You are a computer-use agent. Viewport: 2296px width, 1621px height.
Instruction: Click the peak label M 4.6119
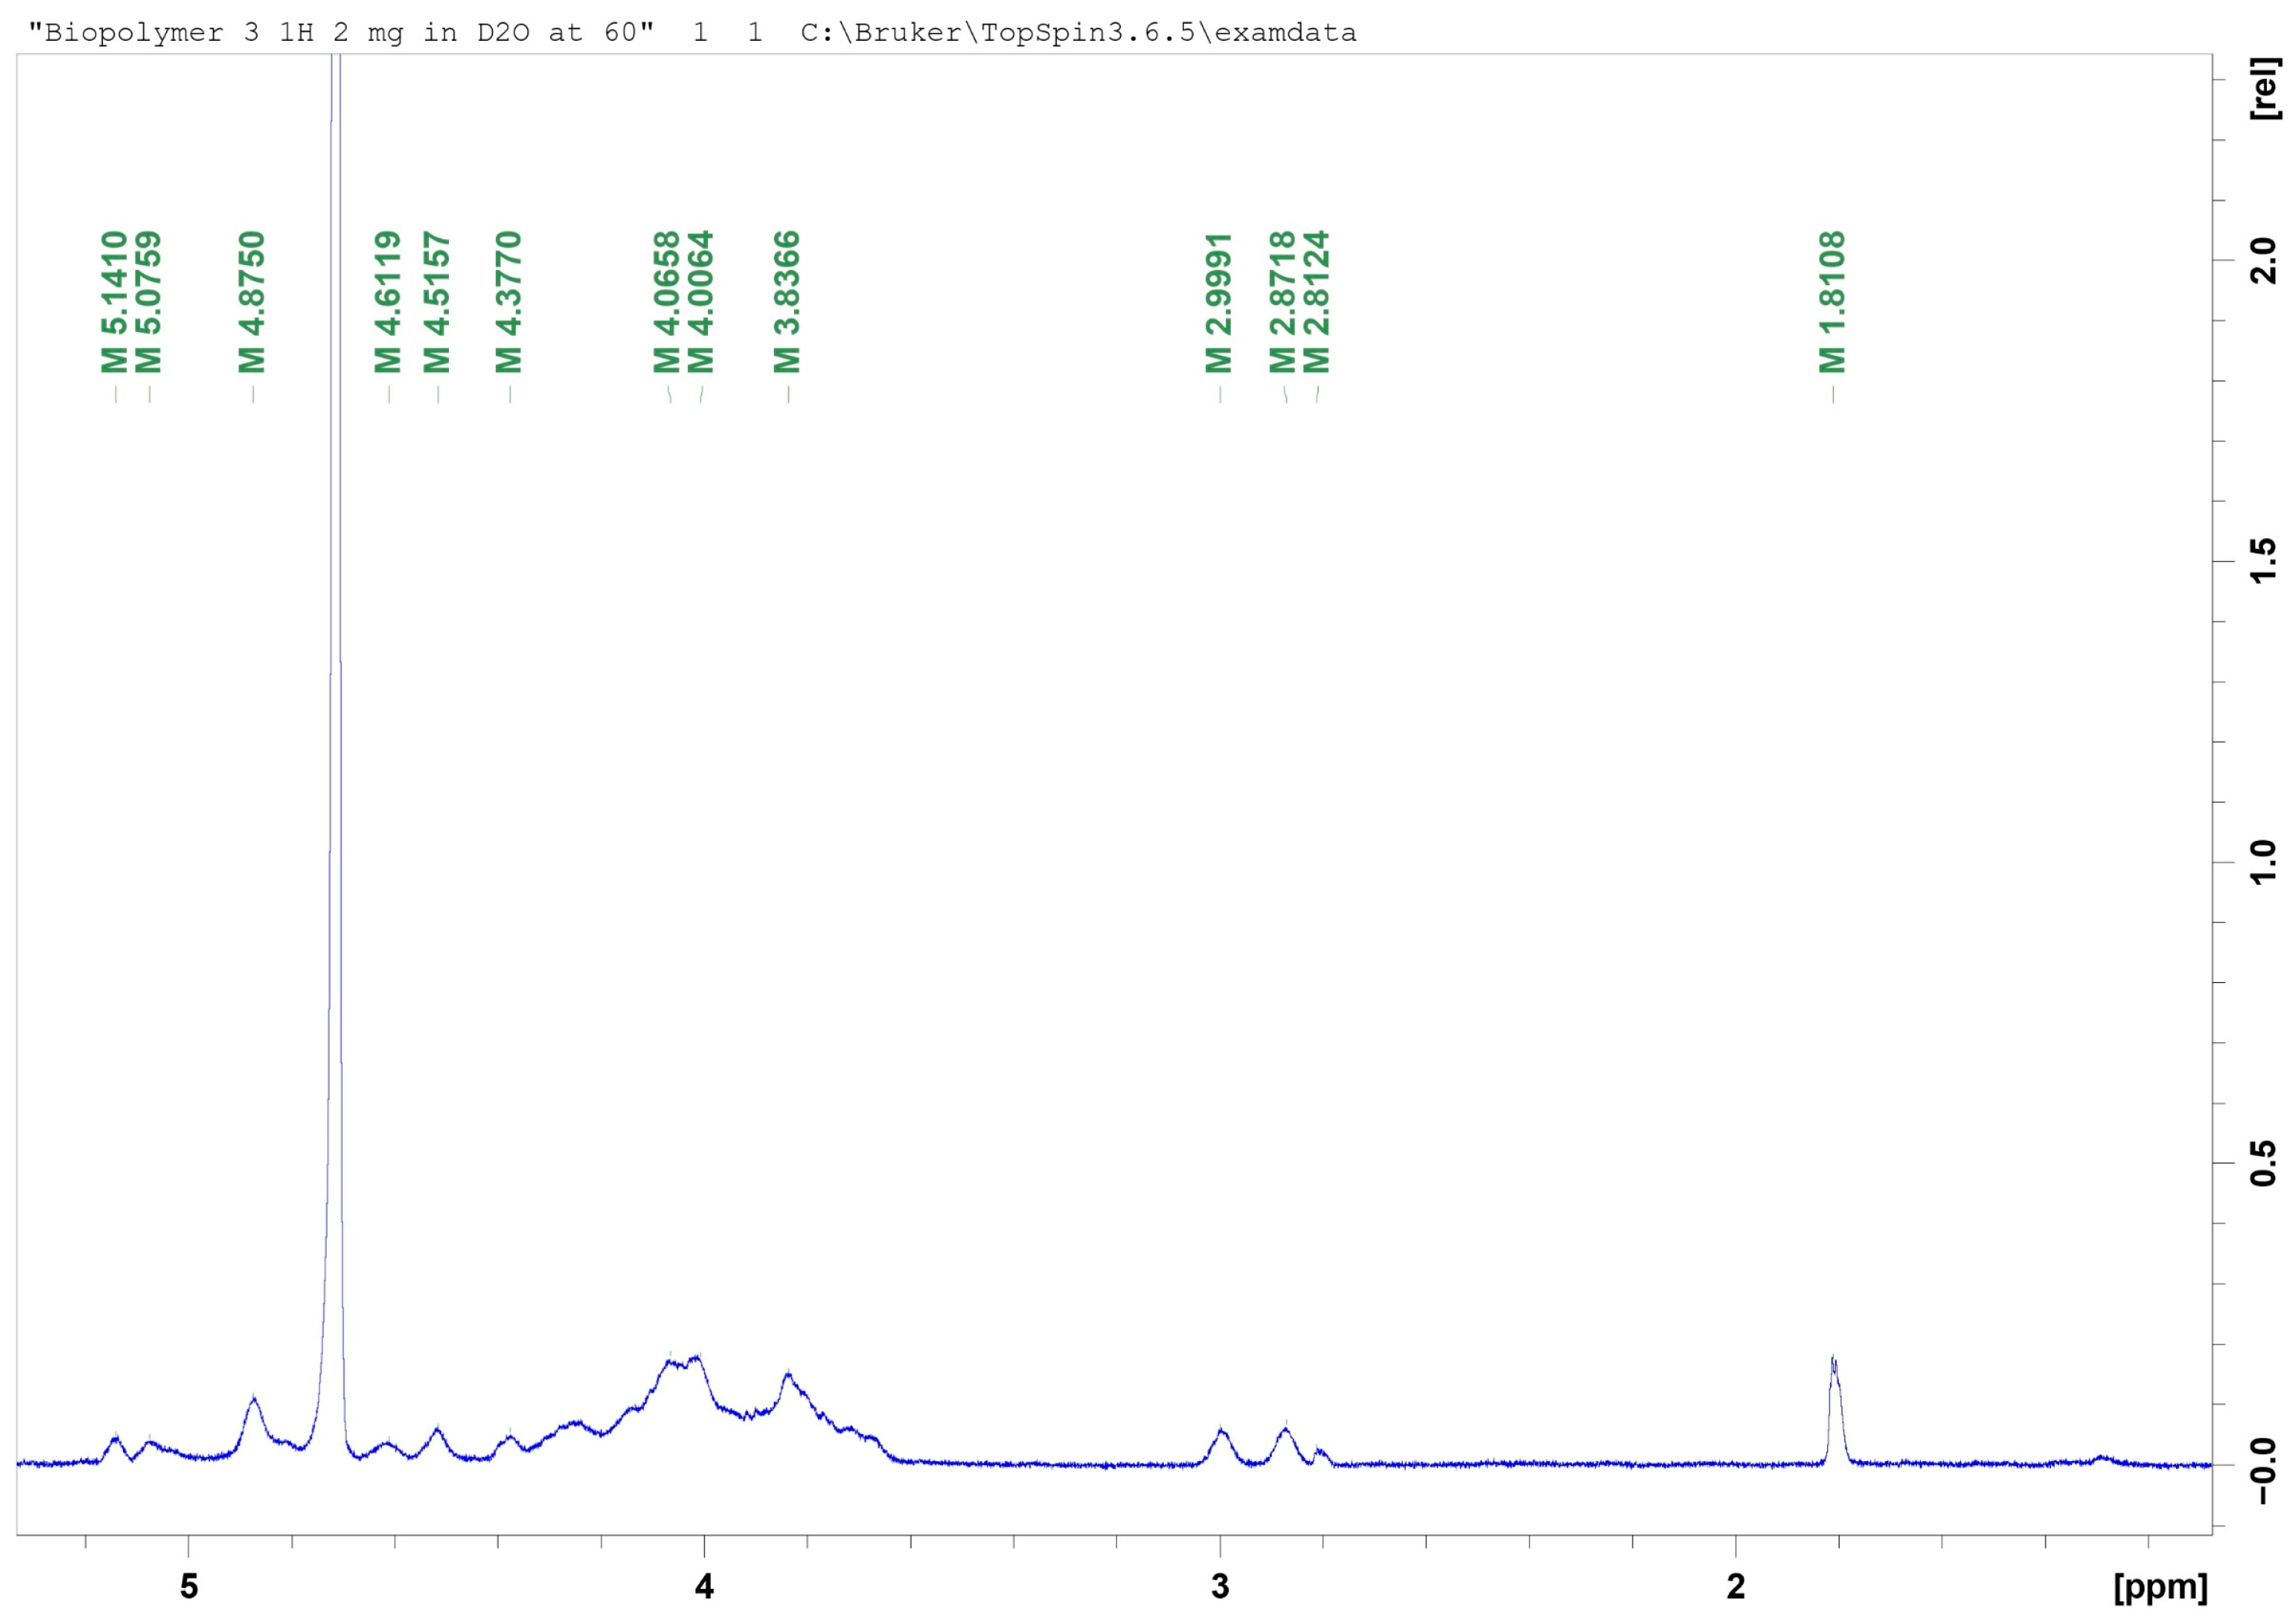[388, 302]
